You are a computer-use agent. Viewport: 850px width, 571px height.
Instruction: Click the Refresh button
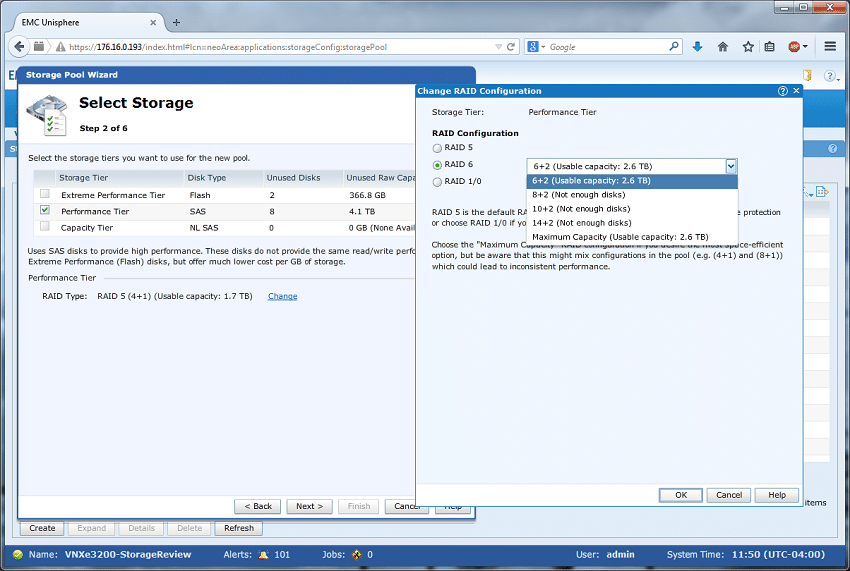[x=239, y=528]
